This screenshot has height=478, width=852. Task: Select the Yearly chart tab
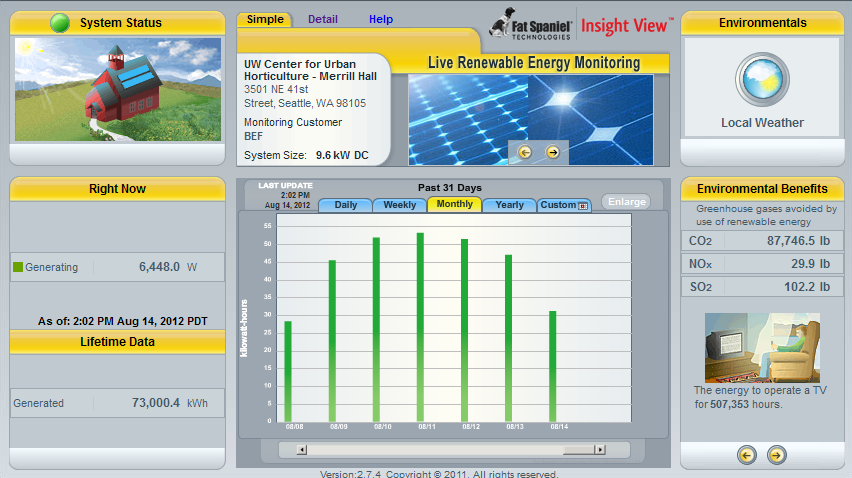tap(509, 205)
